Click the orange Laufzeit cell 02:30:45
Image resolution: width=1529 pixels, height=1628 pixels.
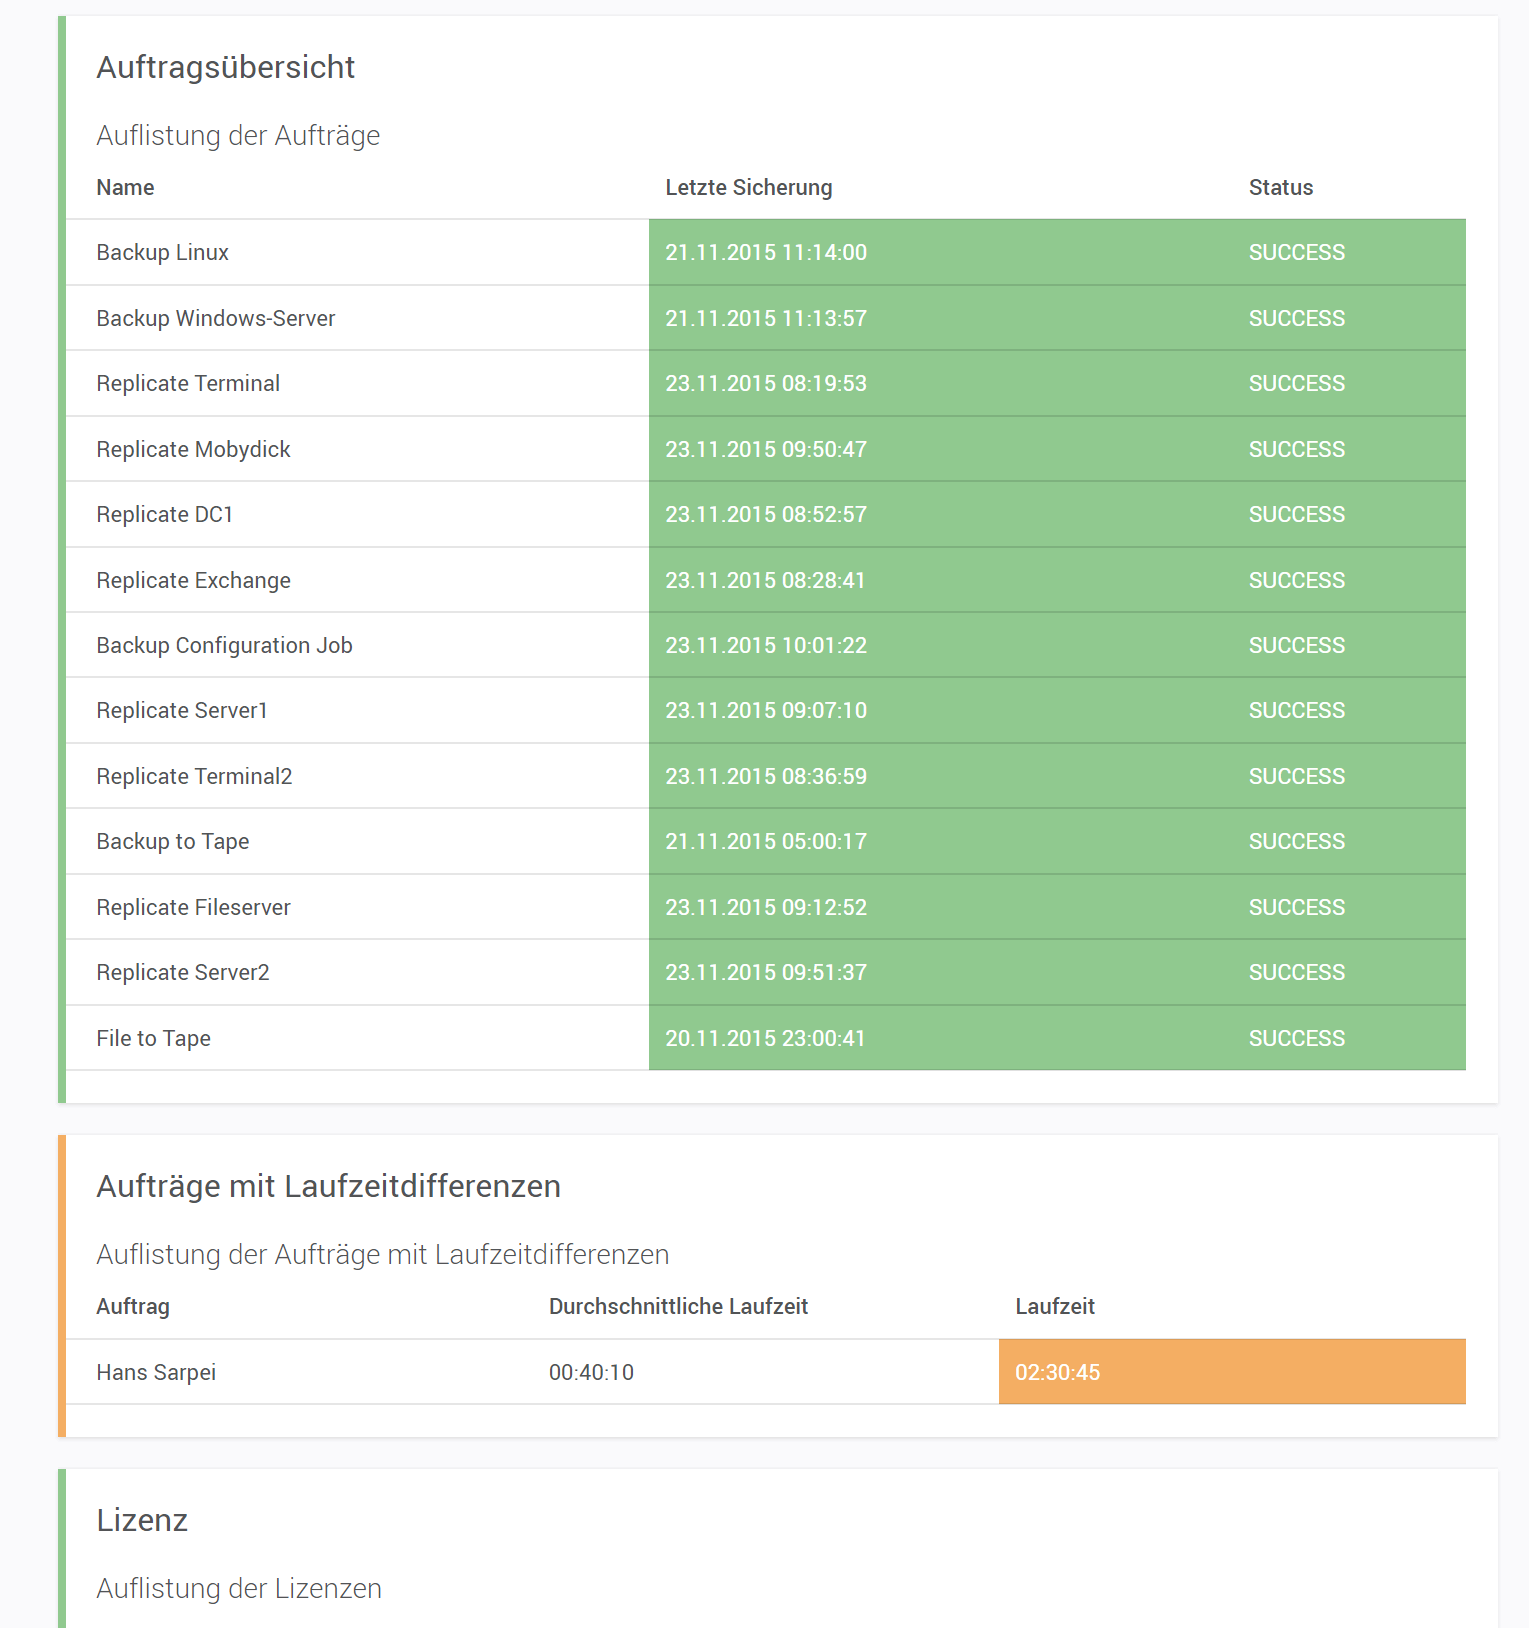pos(1057,1373)
